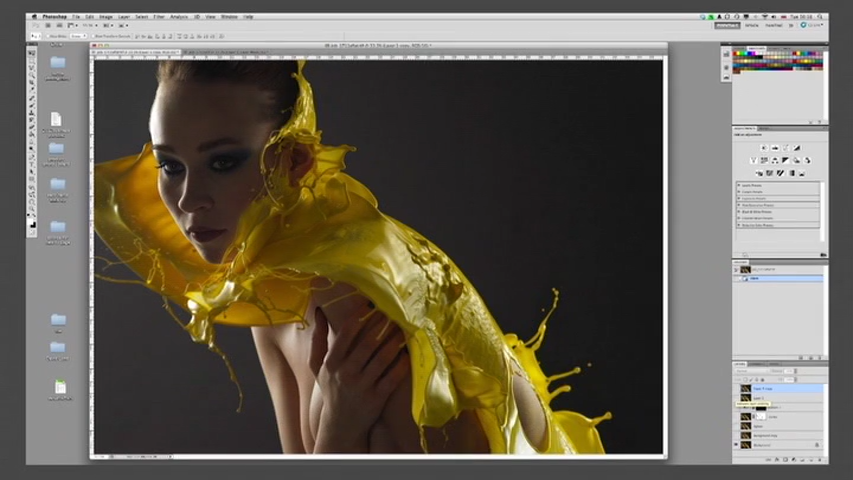Viewport: 853px width, 480px height.
Task: Click the new group icon in Layers panel
Action: point(802,460)
